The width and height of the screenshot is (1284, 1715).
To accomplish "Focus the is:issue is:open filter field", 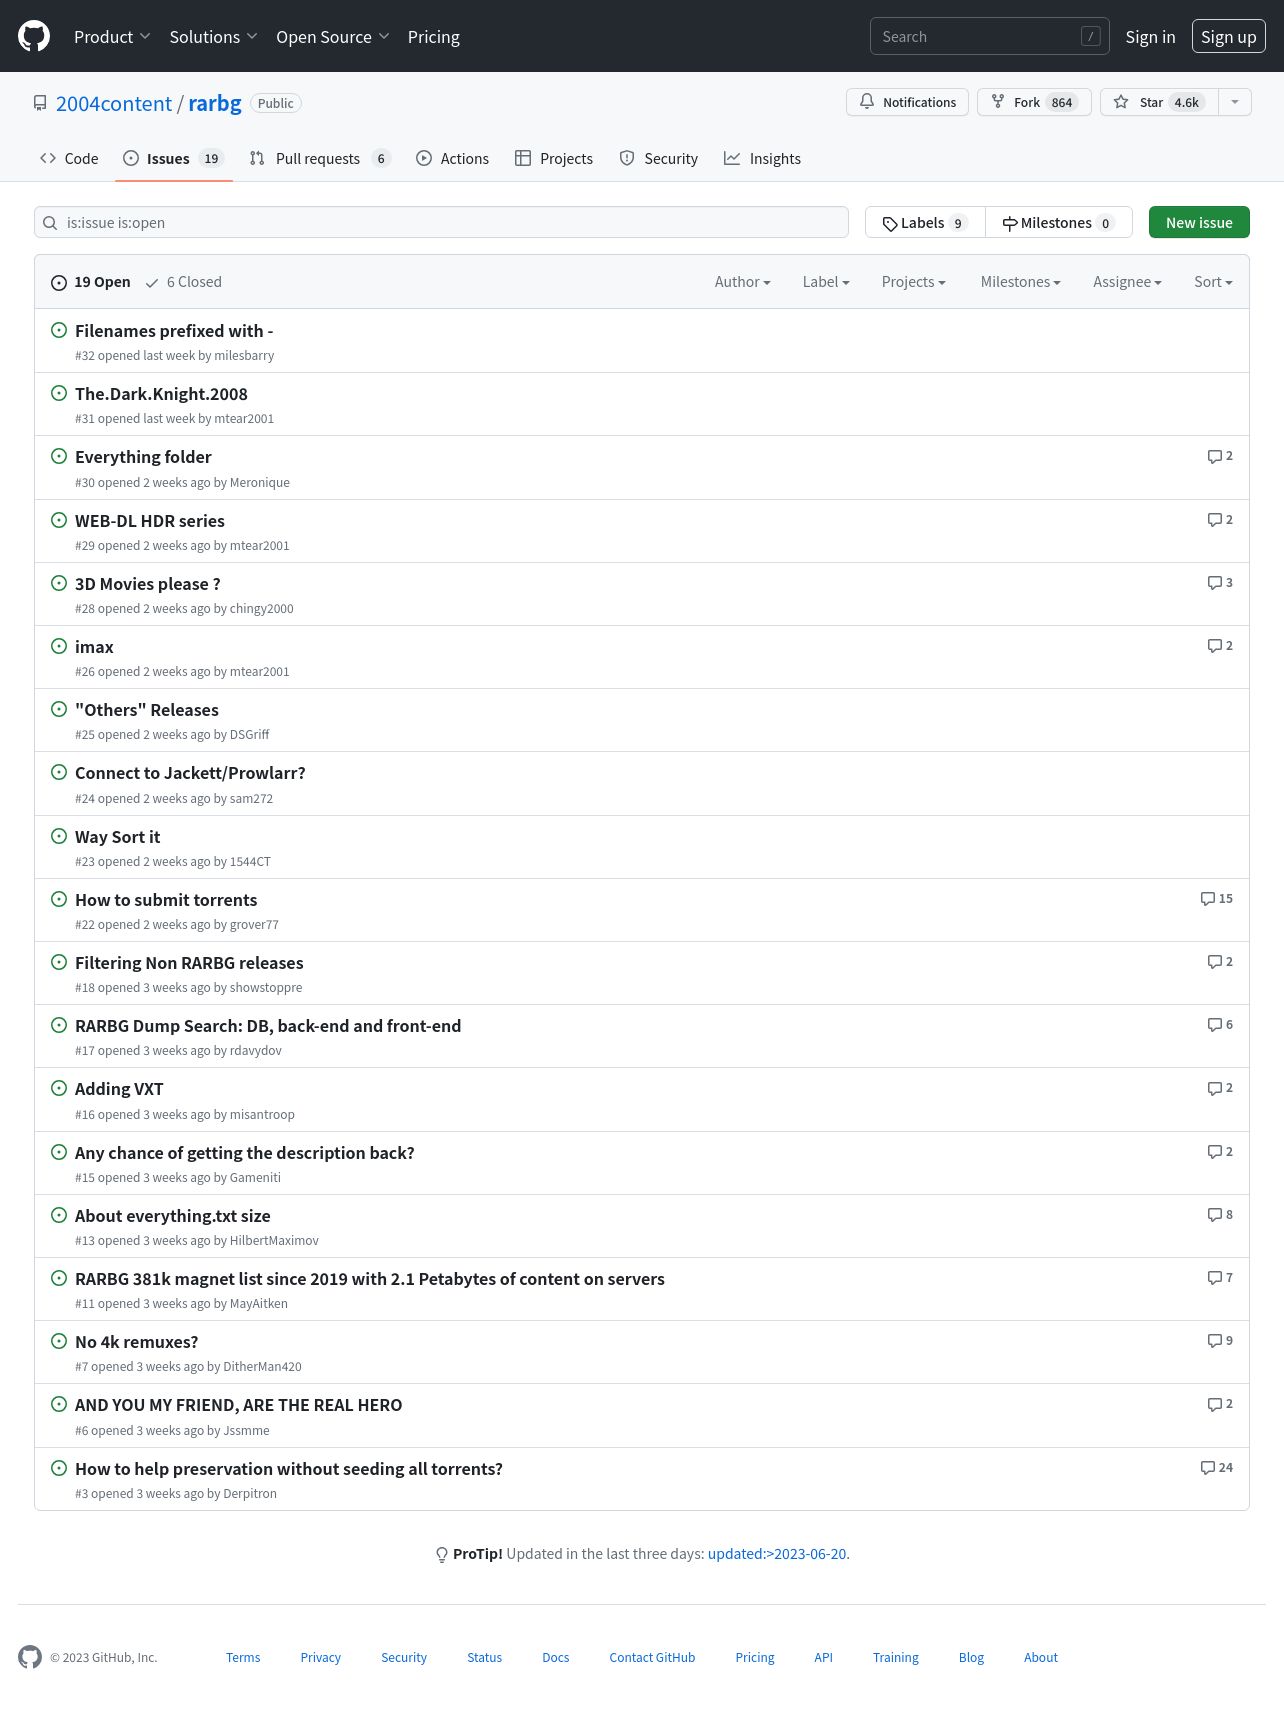I will [x=441, y=222].
